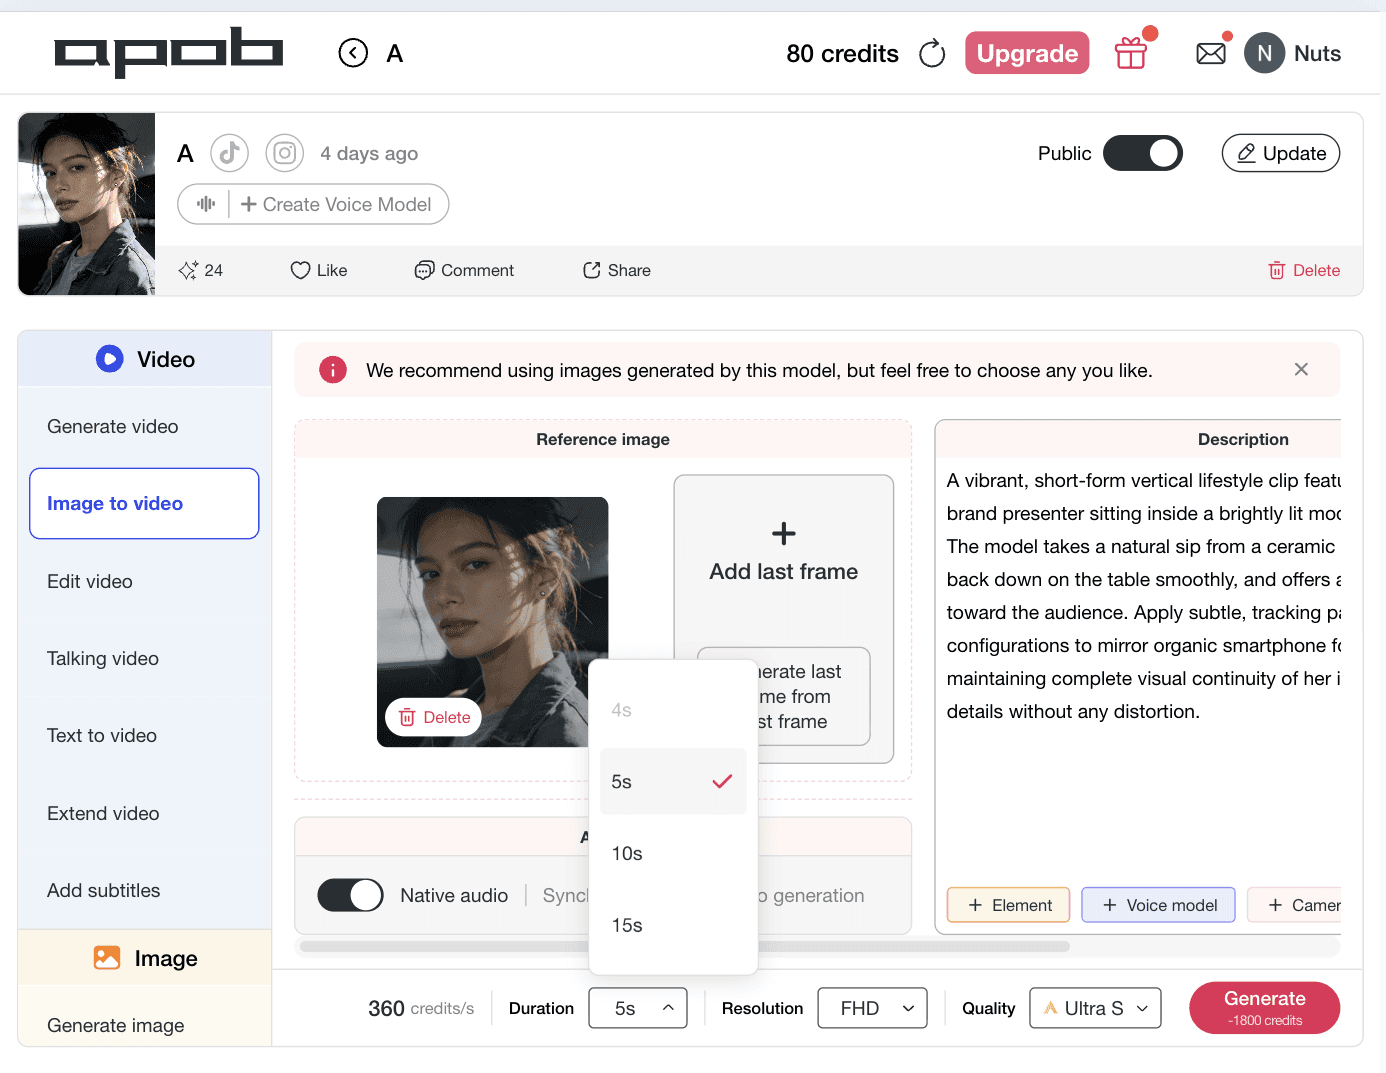Open the Resolution FHD dropdown

tap(872, 1008)
